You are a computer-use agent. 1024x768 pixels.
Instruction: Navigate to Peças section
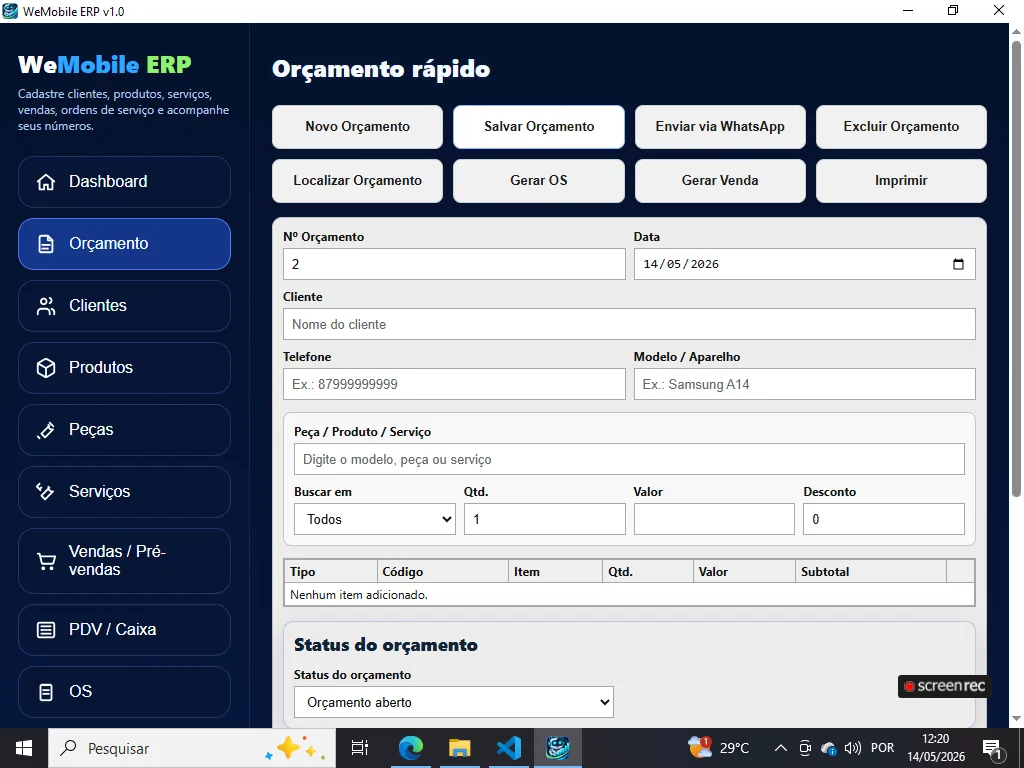click(124, 430)
